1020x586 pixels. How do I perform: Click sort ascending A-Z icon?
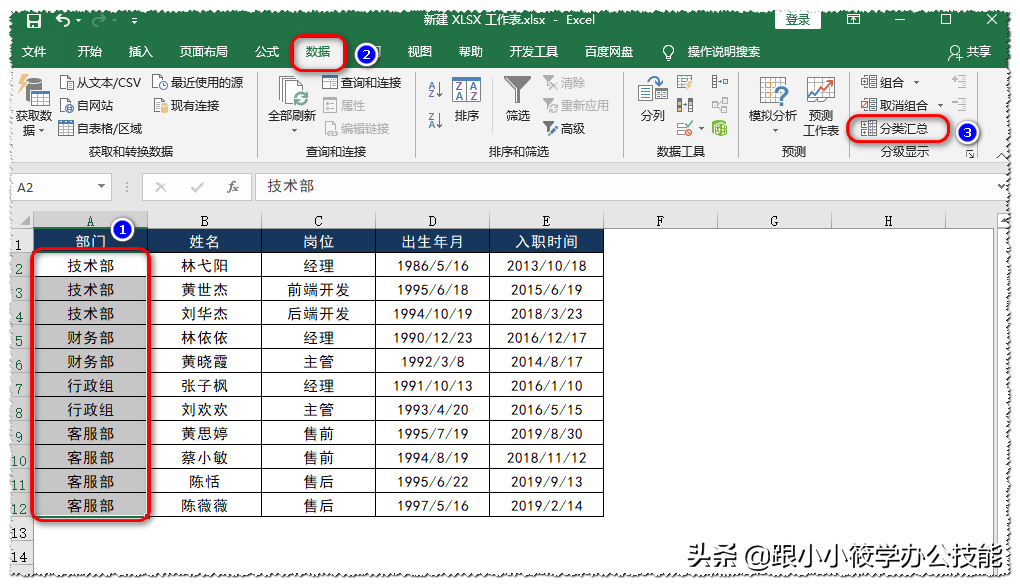point(435,89)
